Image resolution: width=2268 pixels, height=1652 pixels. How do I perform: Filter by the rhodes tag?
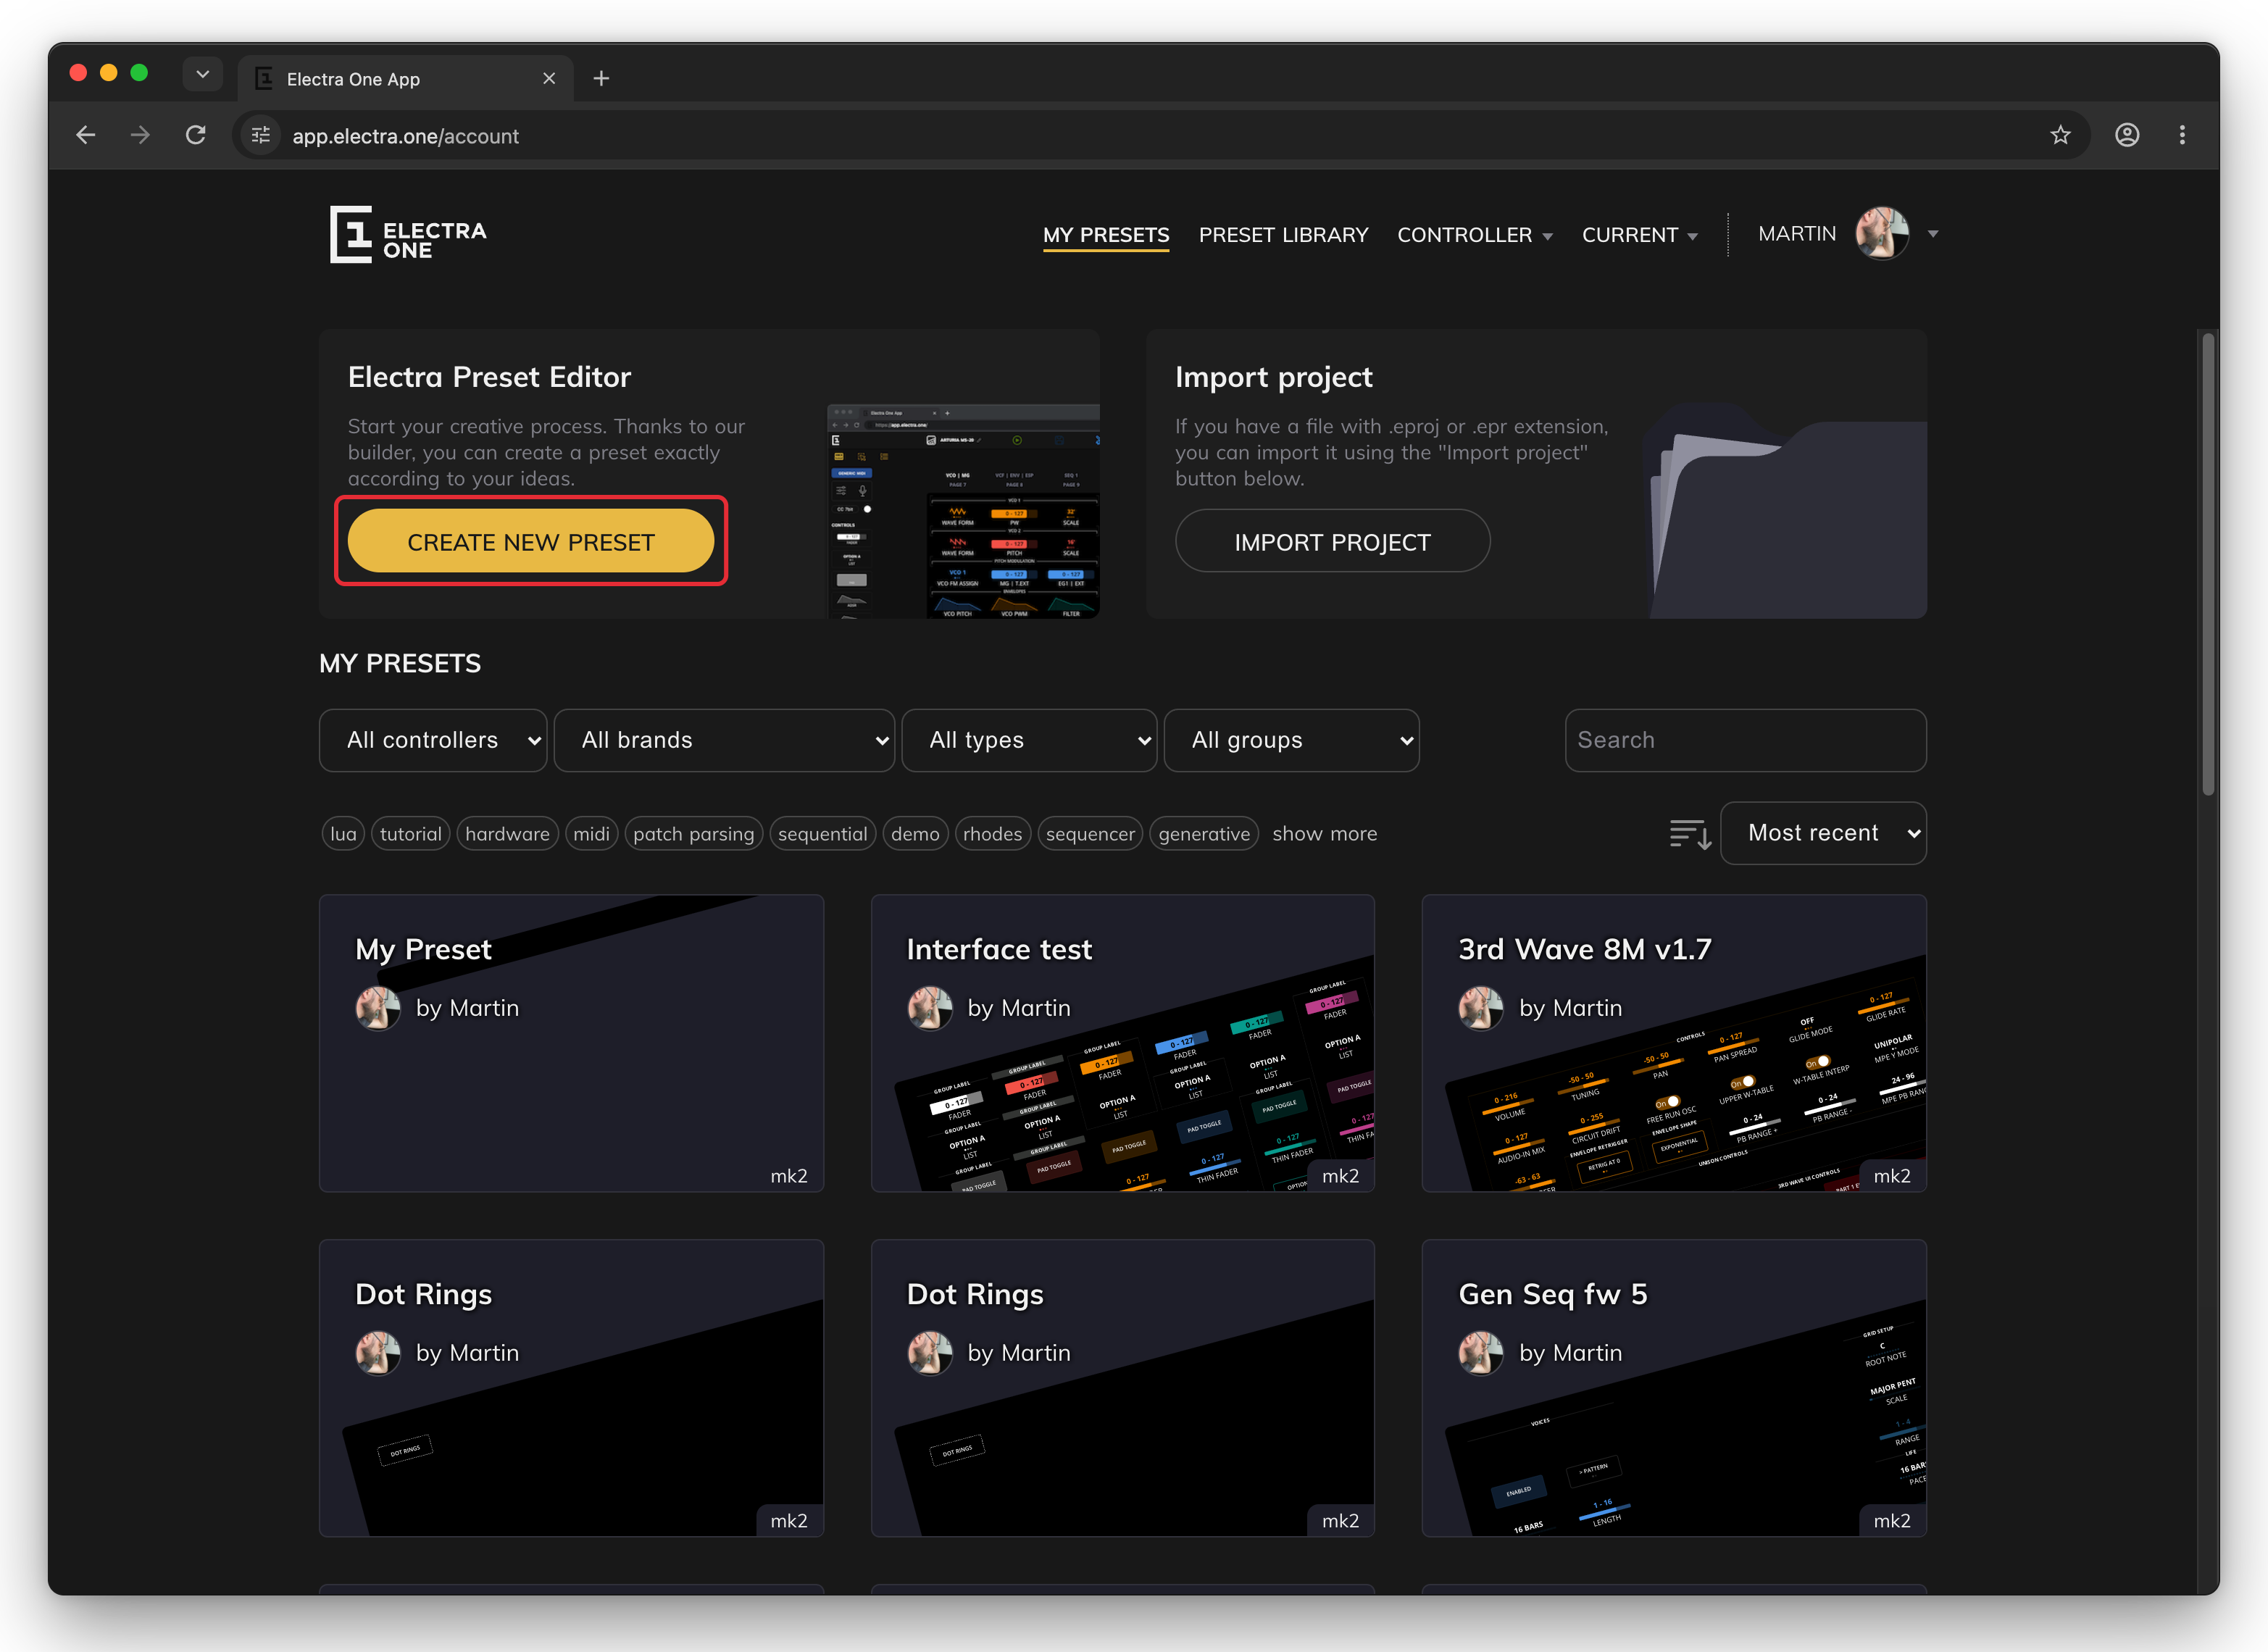coord(992,834)
